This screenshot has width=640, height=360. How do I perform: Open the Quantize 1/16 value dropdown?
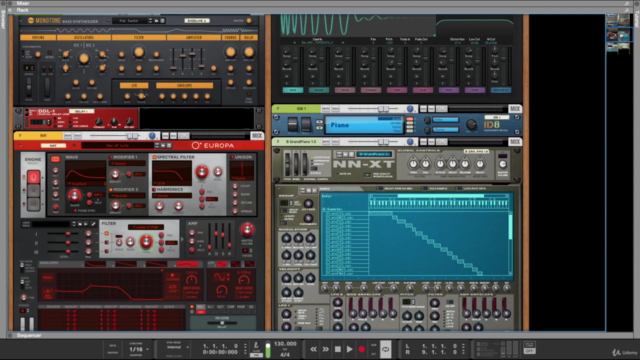tap(138, 349)
